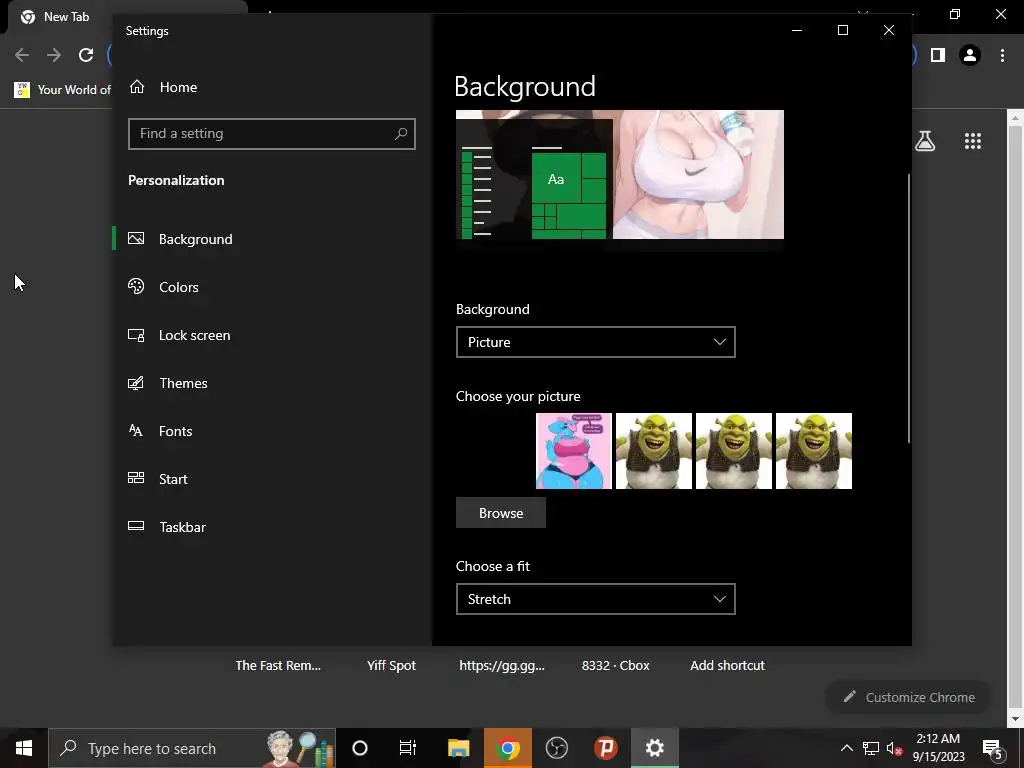Open the 8332 · Cbox shortcut
This screenshot has width=1024, height=768.
click(x=615, y=665)
